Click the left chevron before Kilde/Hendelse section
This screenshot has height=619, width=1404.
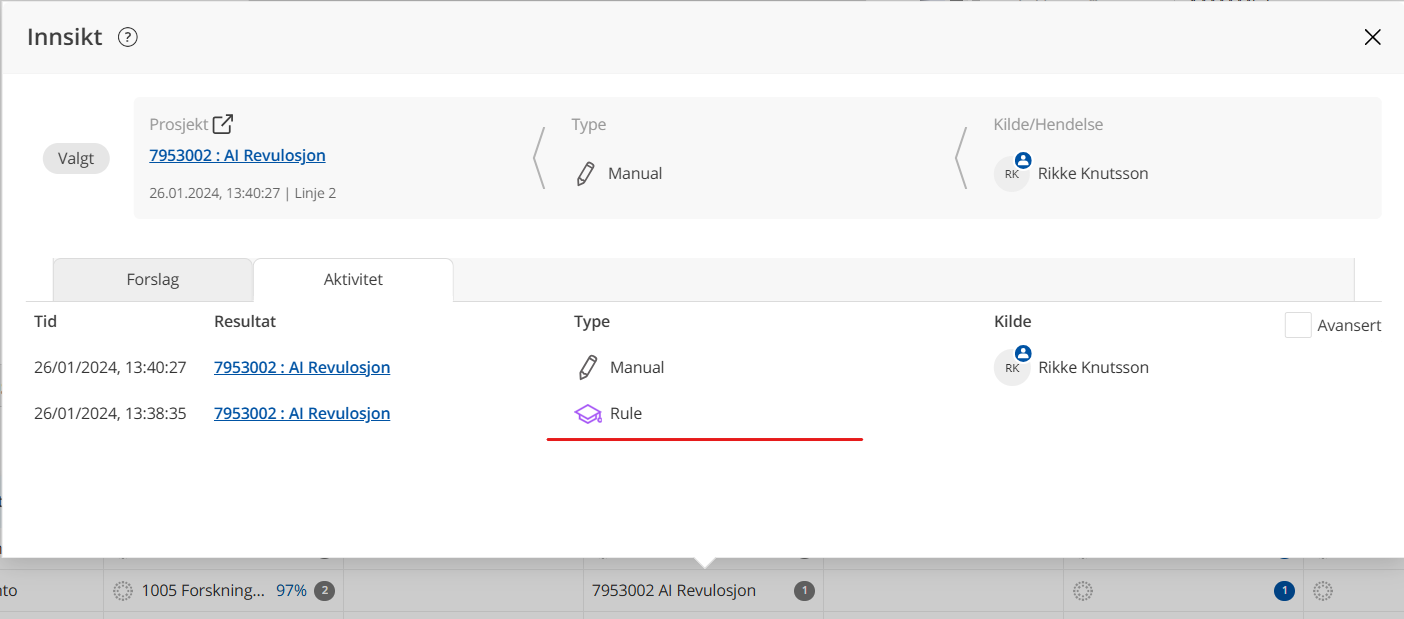tap(962, 158)
